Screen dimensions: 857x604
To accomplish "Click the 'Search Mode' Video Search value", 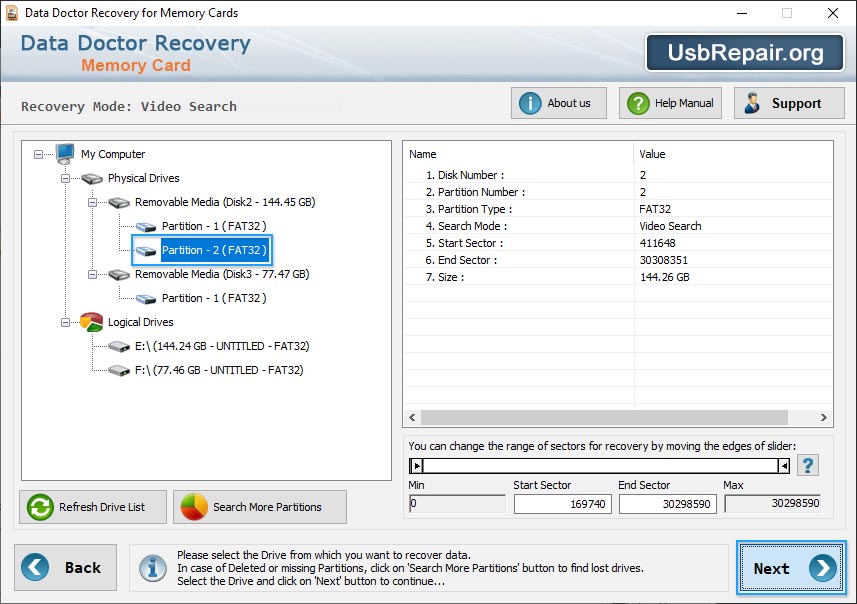I will [x=670, y=226].
